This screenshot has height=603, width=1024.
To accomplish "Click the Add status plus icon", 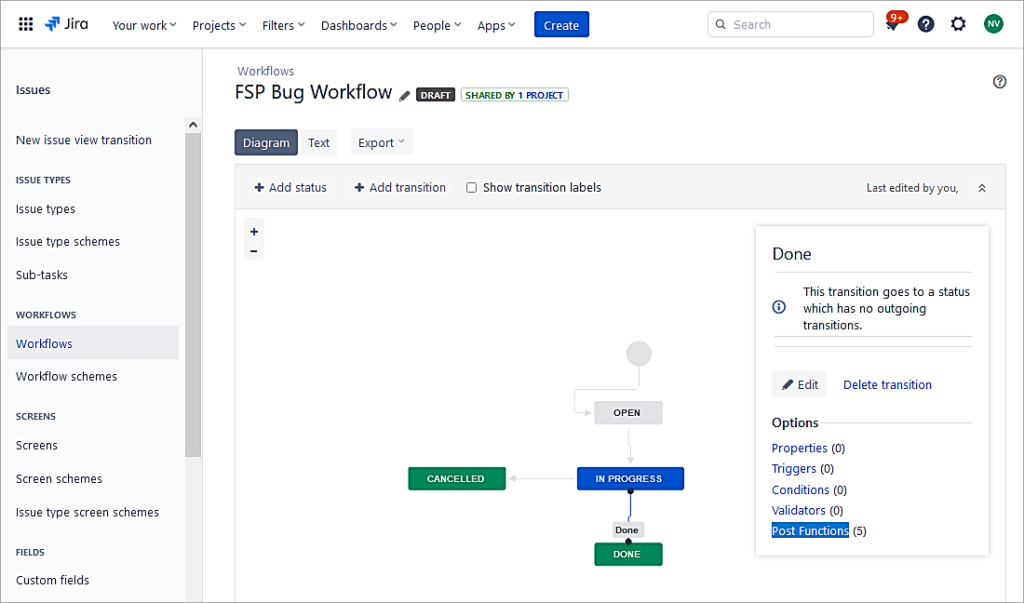I will point(258,187).
